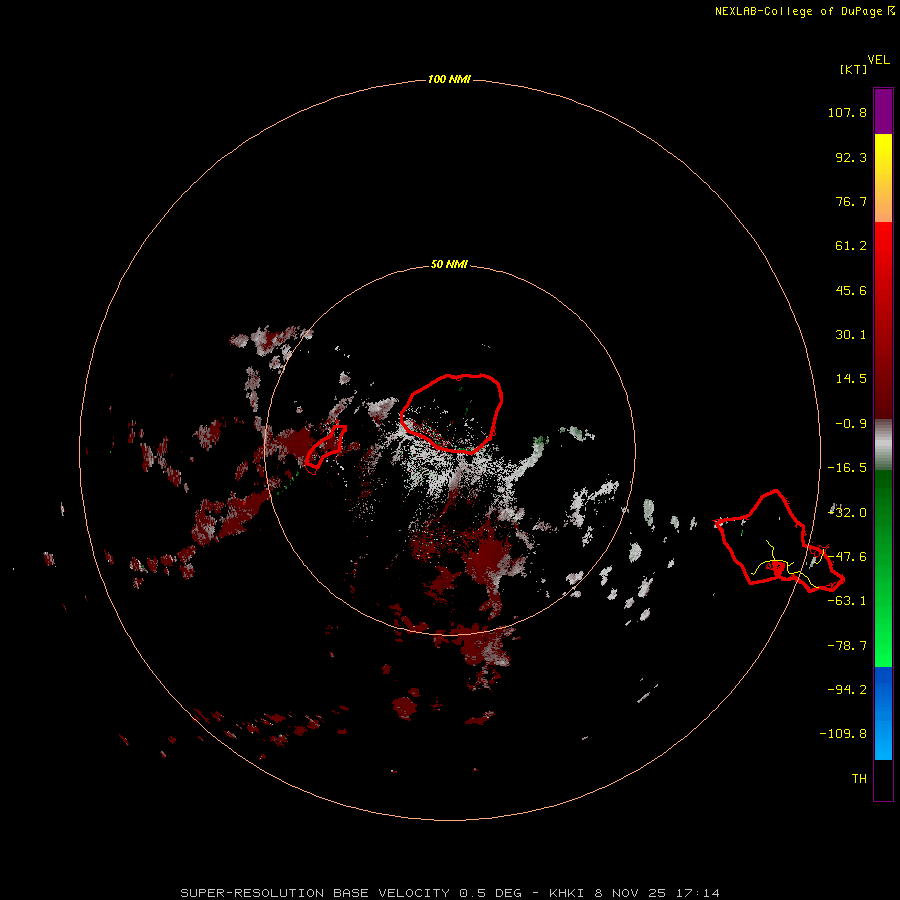Click the small red outlined island at left
This screenshot has height=900, width=900.
(x=325, y=449)
